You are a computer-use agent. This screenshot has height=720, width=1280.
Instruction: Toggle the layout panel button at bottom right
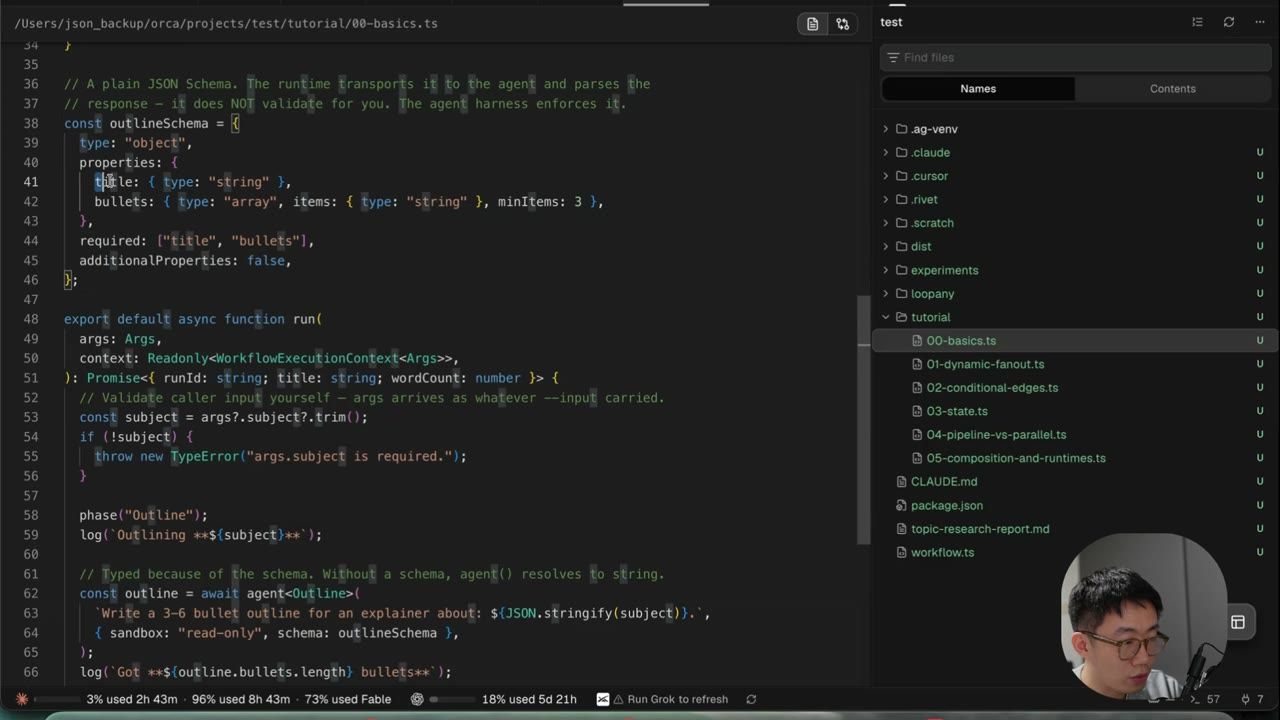click(1237, 622)
